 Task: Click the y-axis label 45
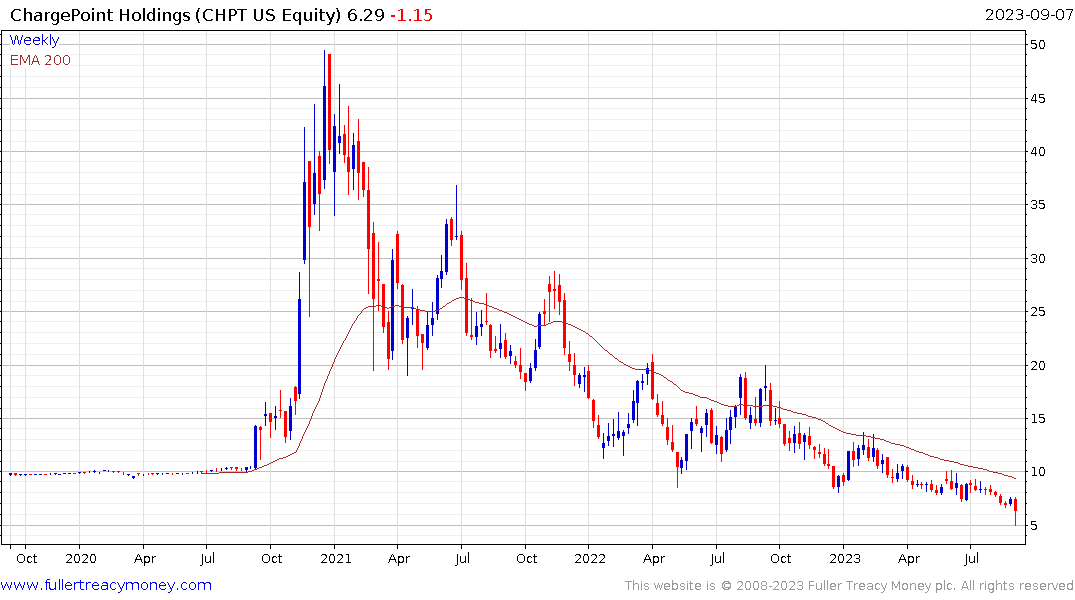[1038, 98]
